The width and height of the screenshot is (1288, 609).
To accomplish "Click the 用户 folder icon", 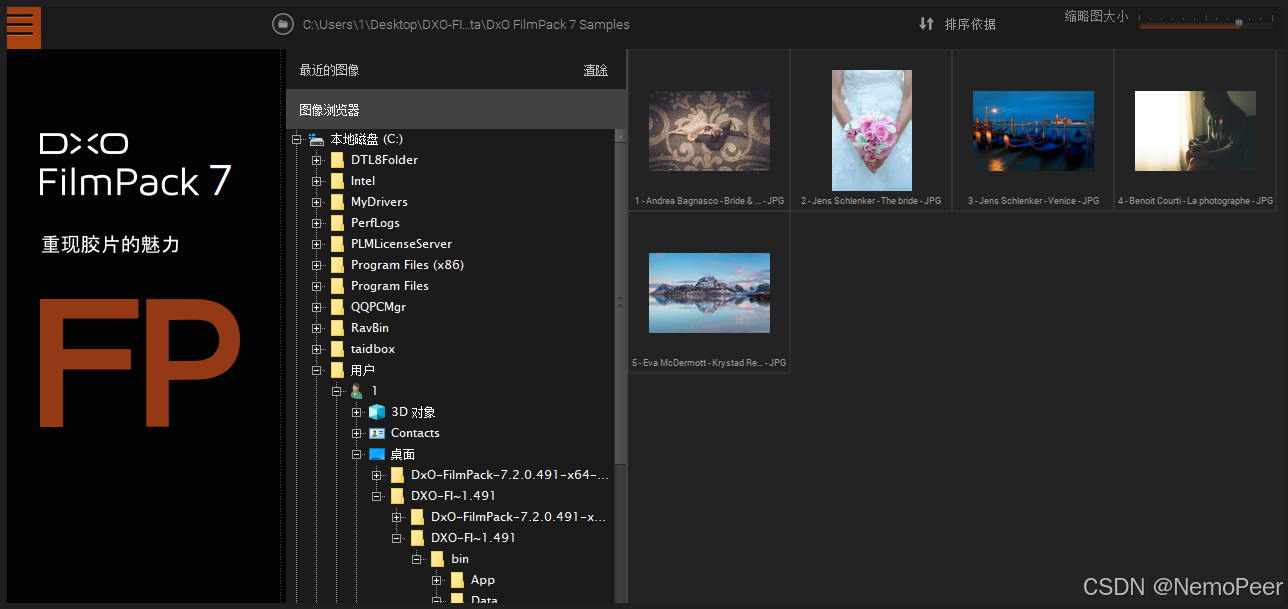I will click(x=337, y=370).
